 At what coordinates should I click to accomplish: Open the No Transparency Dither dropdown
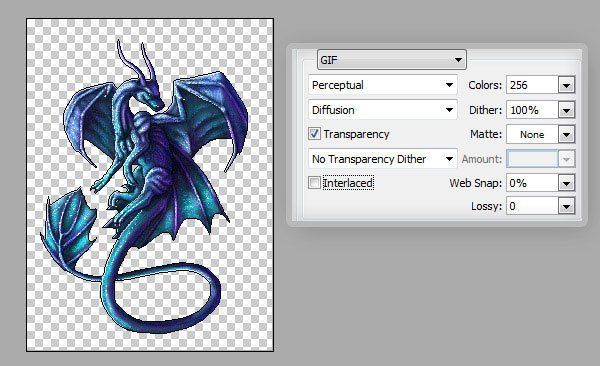383,159
